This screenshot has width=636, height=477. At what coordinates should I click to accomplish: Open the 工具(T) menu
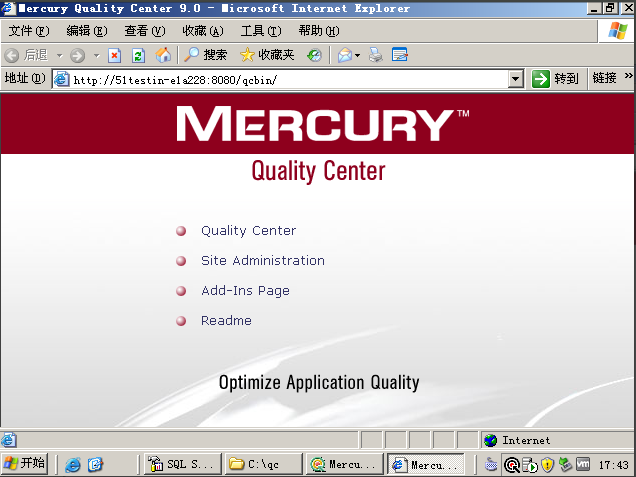[261, 31]
